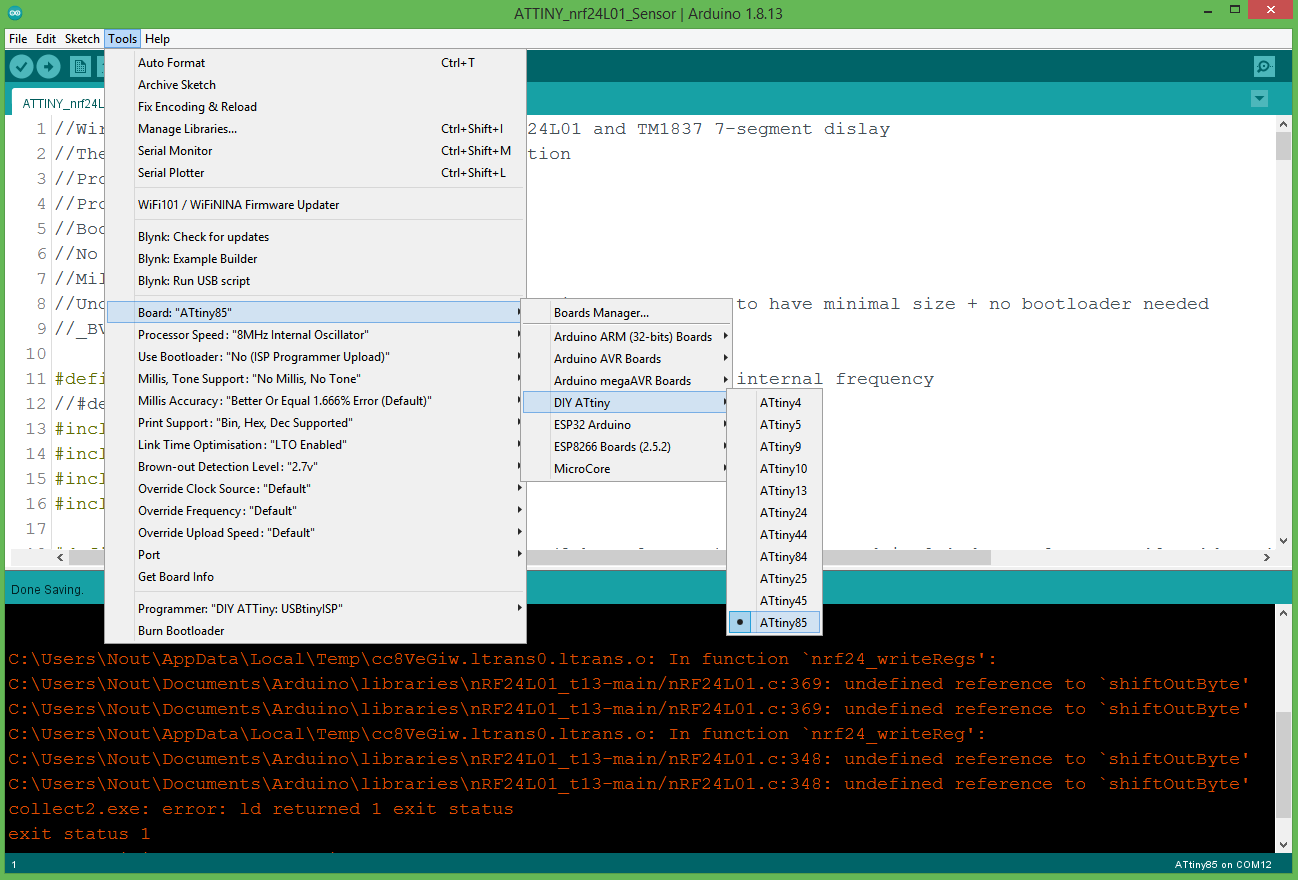Expand Programmer: DIY ATtiny USBtinyISP submenu

tap(315, 609)
